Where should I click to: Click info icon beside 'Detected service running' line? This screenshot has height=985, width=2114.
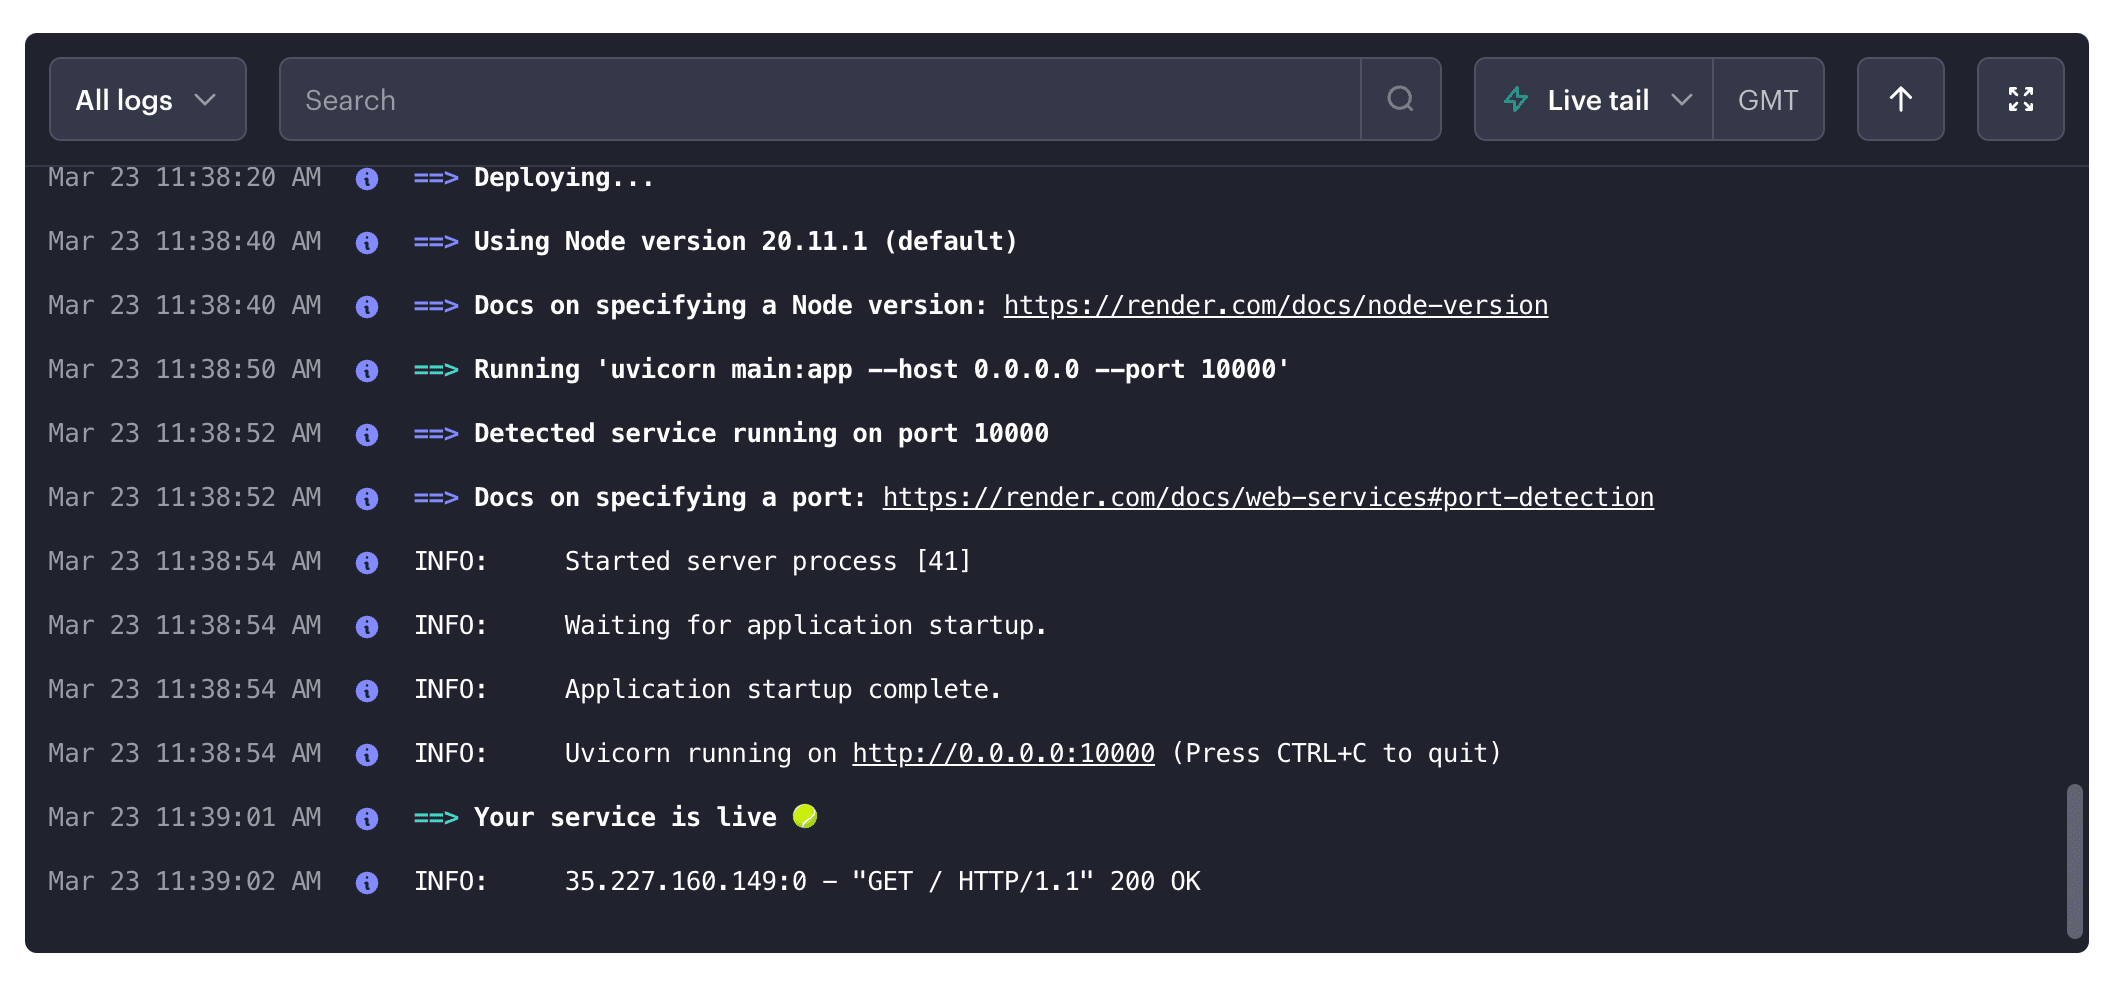367,435
